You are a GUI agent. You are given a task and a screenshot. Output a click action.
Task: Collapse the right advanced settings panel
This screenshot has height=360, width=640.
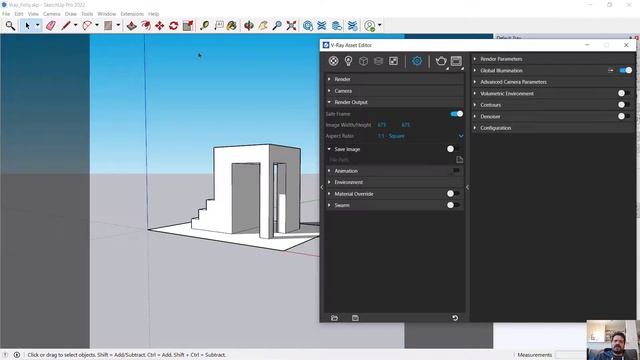click(468, 187)
